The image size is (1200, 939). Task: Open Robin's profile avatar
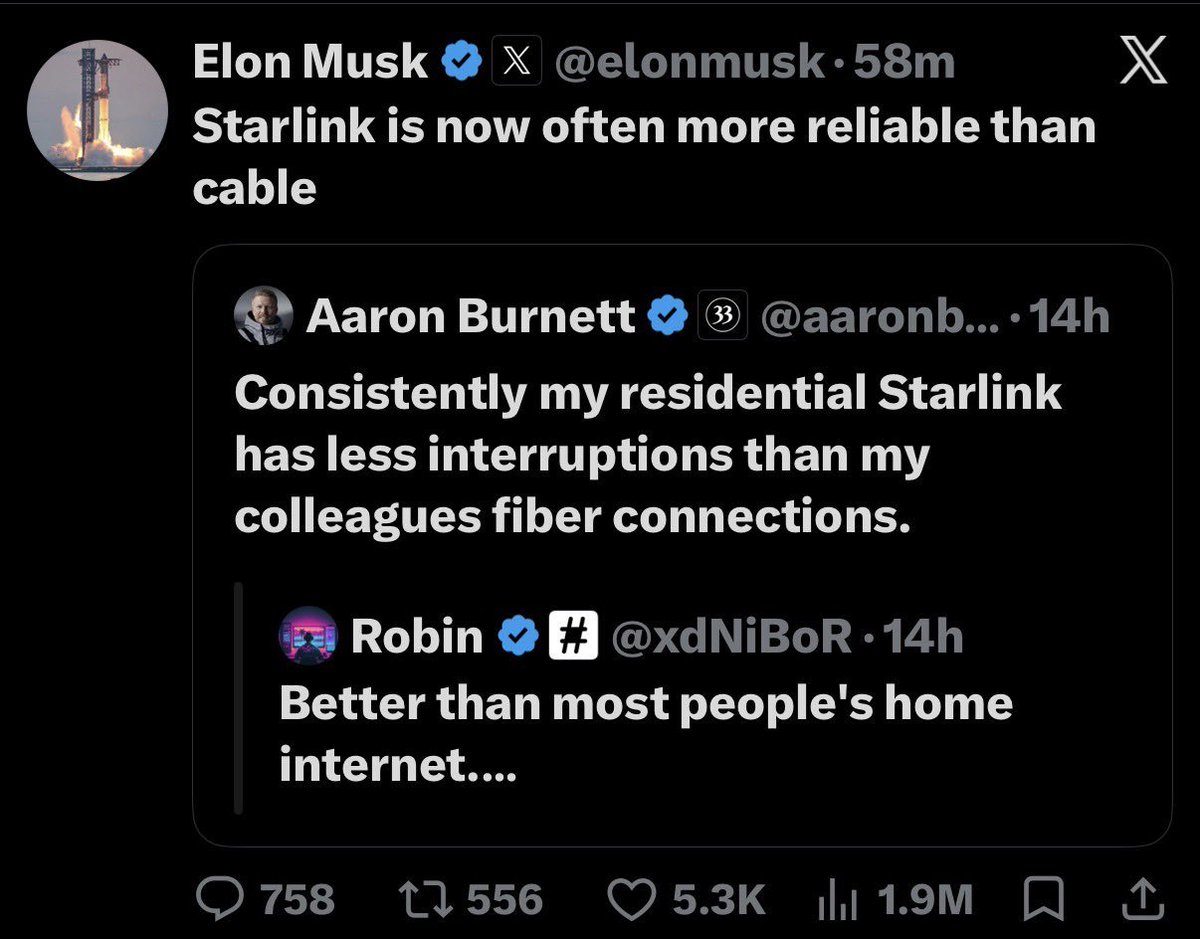tap(306, 636)
